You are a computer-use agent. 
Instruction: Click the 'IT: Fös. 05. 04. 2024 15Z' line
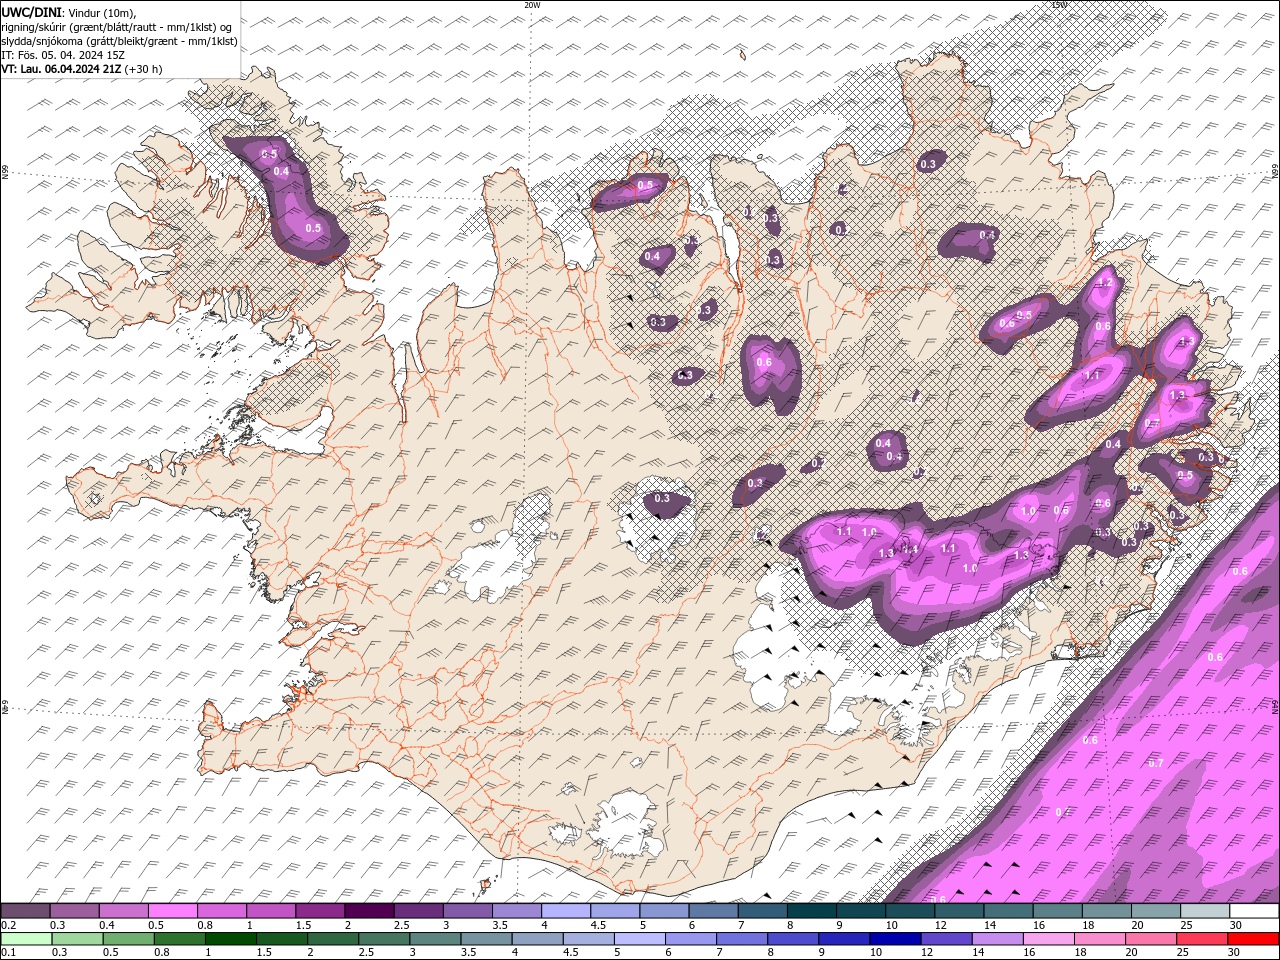point(63,55)
